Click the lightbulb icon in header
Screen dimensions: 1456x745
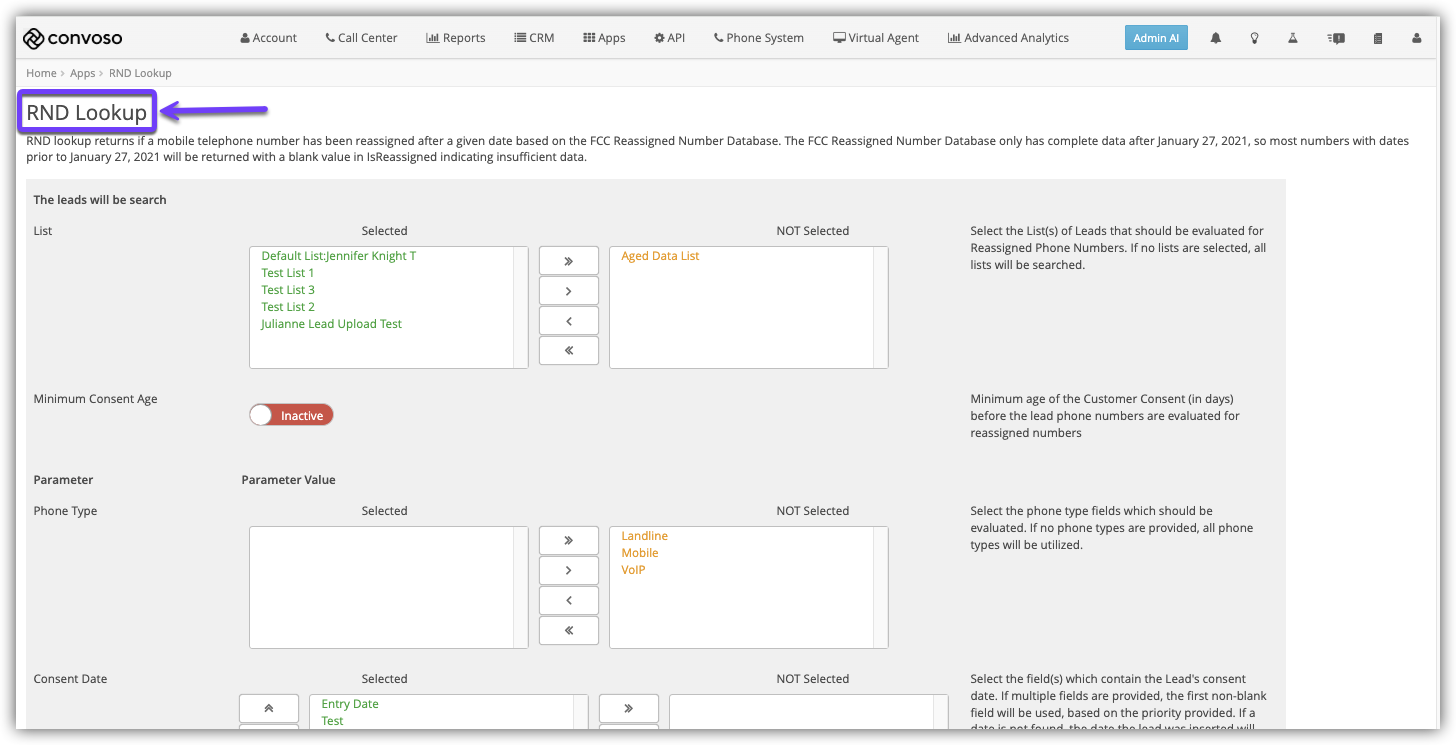click(x=1254, y=38)
